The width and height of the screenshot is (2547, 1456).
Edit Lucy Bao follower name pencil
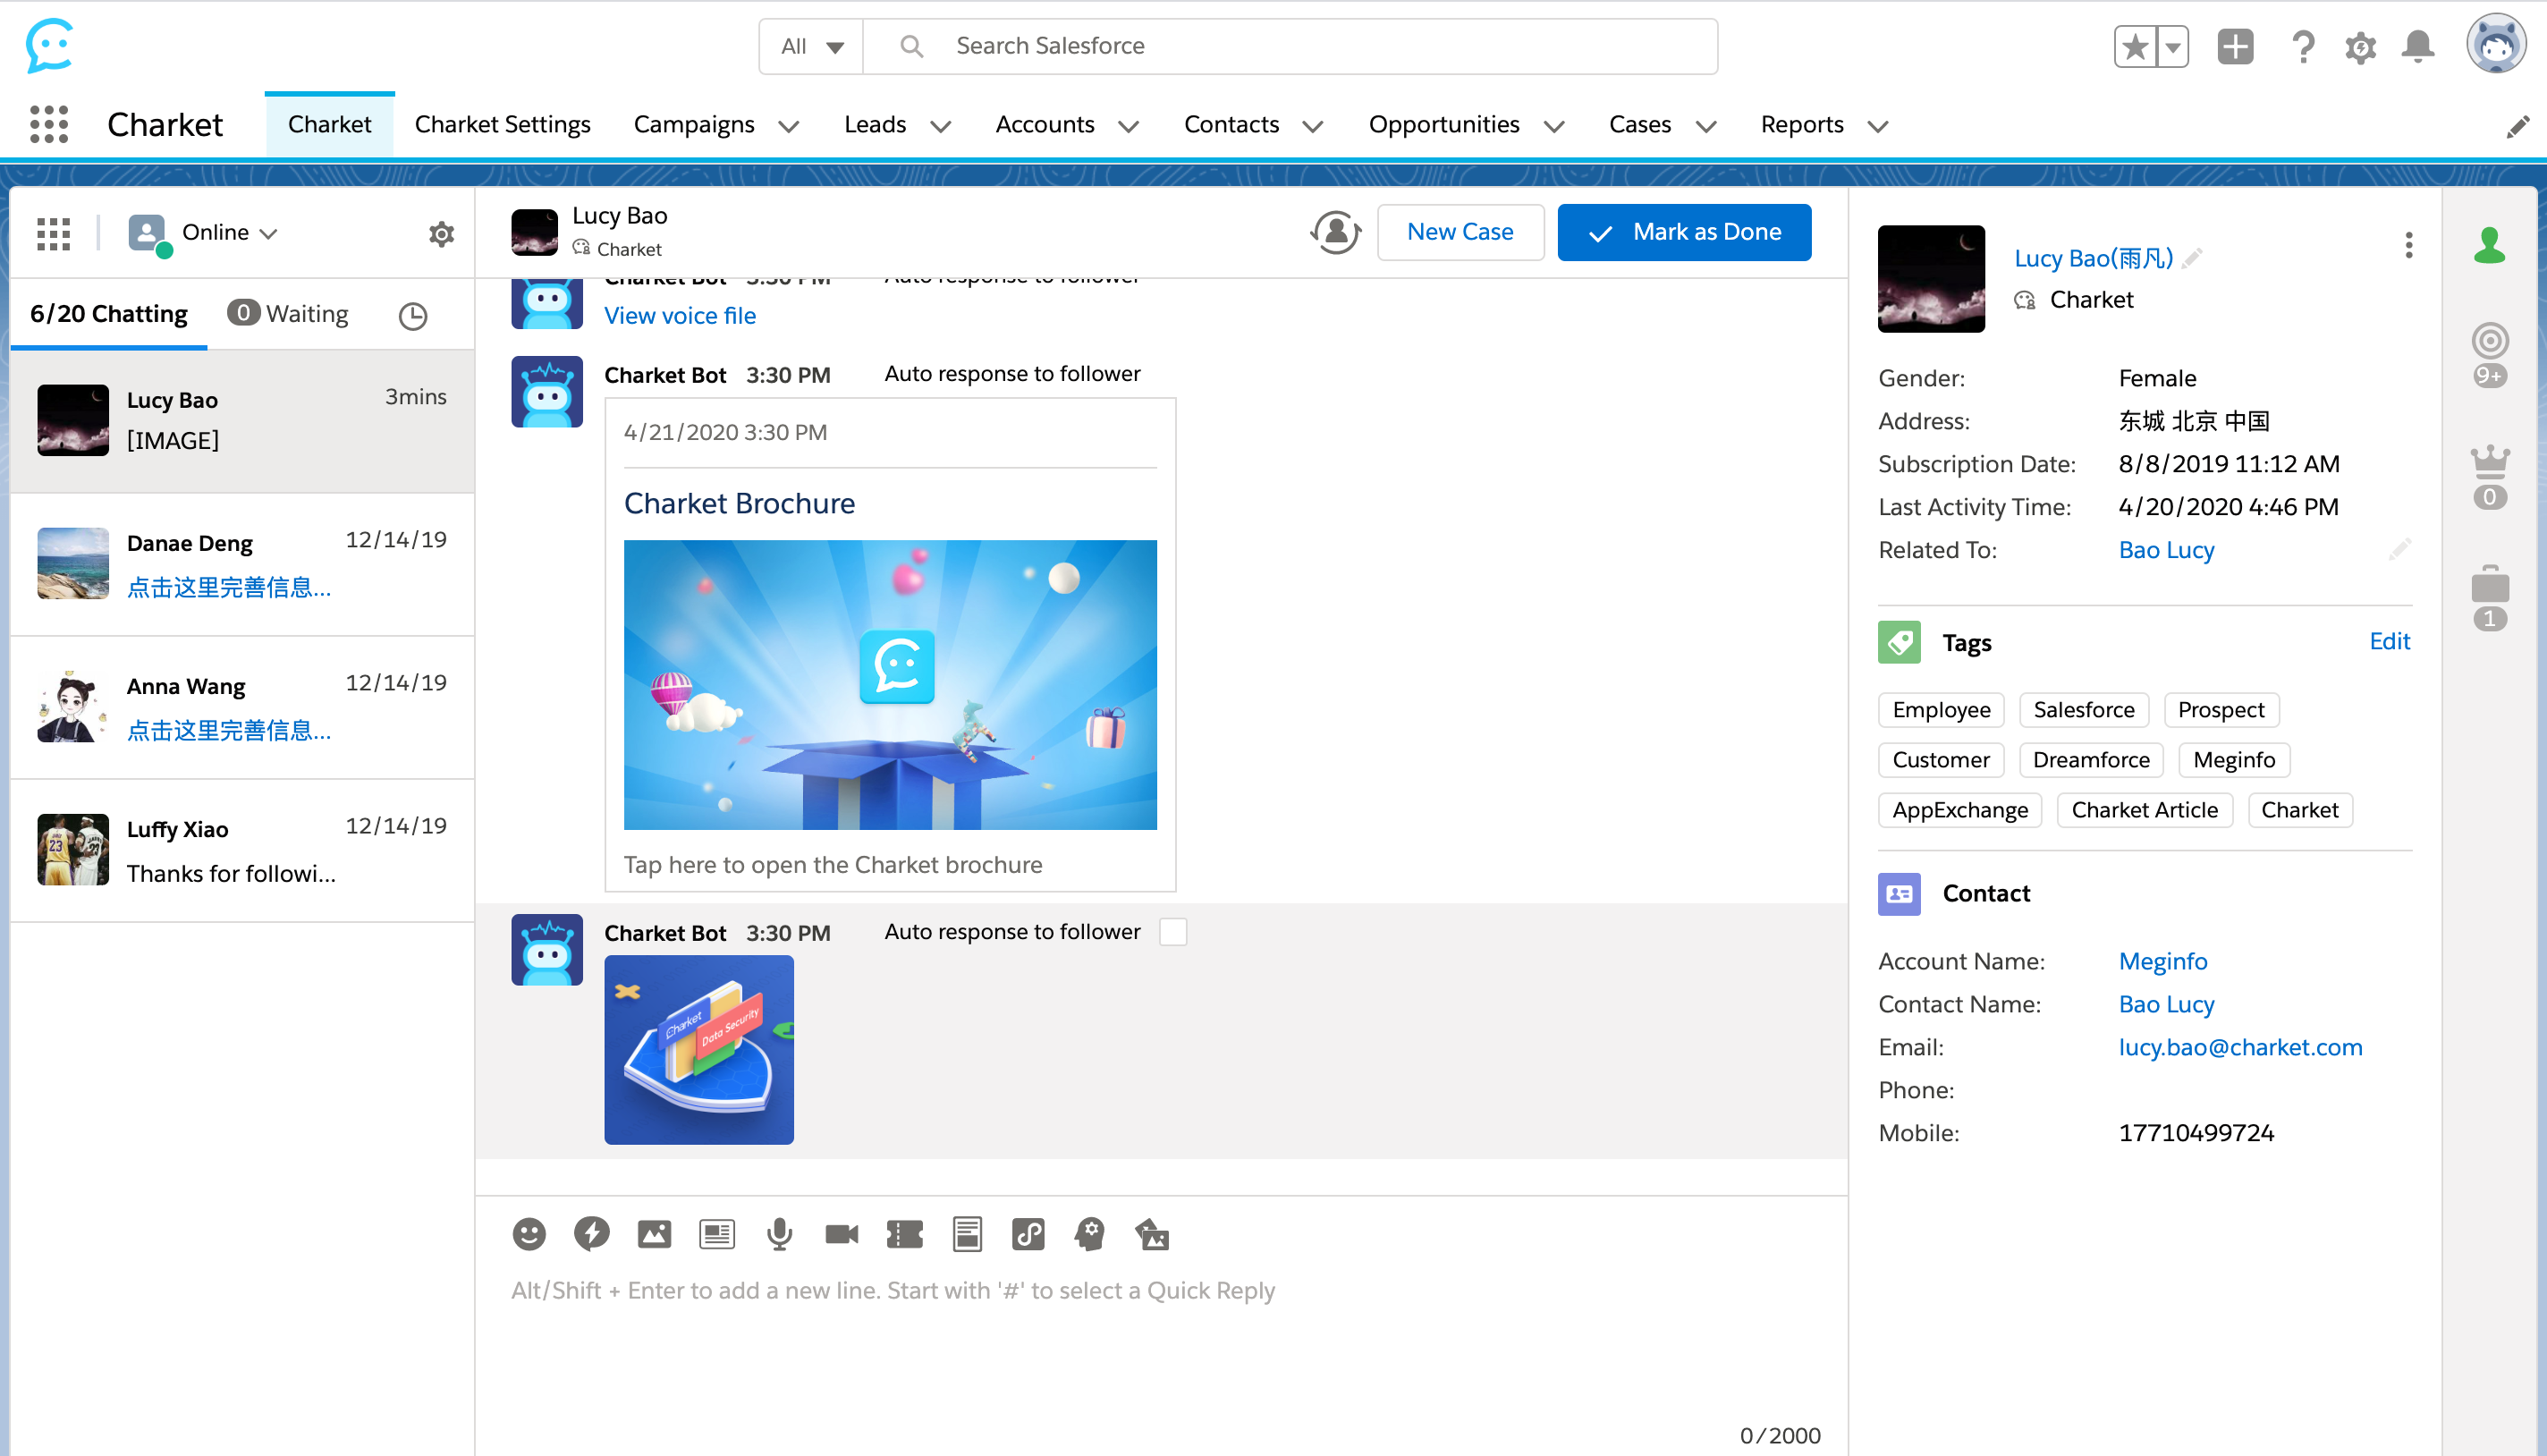click(x=2192, y=258)
